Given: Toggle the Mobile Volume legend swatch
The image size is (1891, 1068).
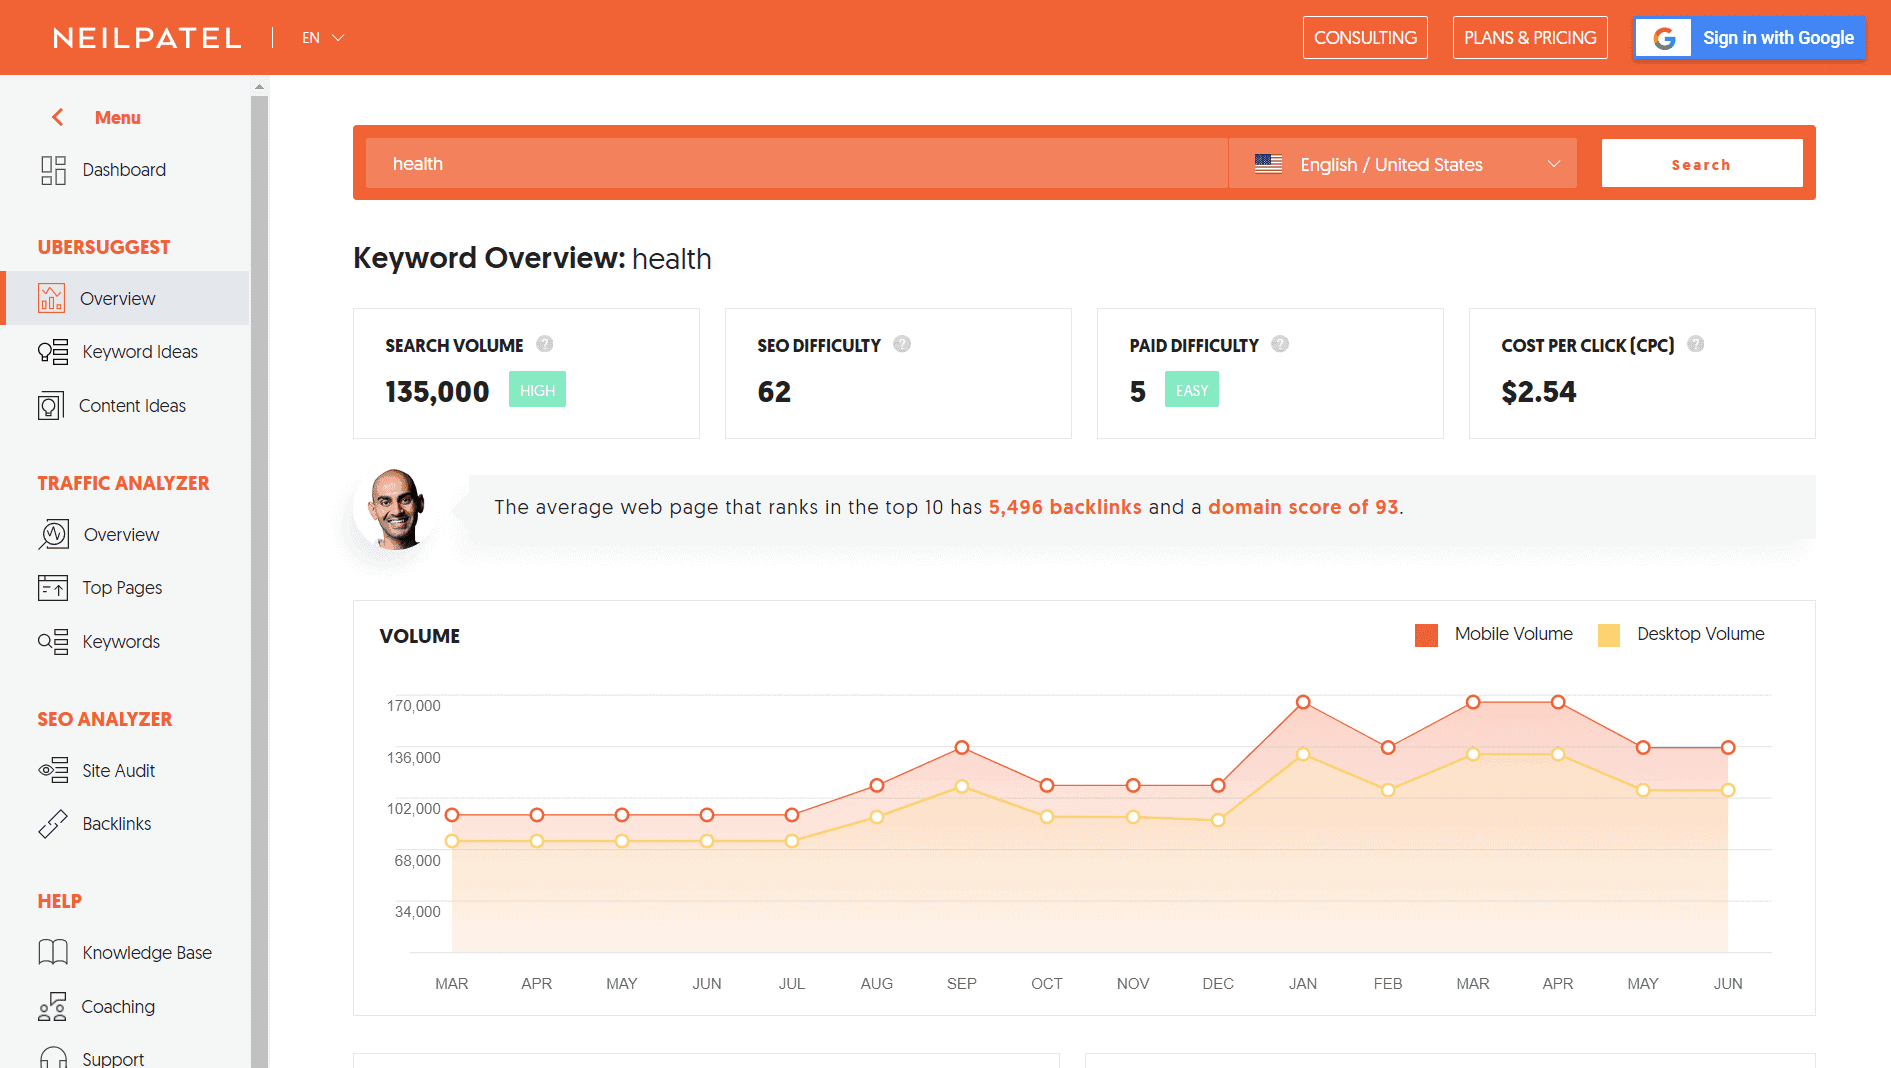Looking at the screenshot, I should [x=1427, y=635].
